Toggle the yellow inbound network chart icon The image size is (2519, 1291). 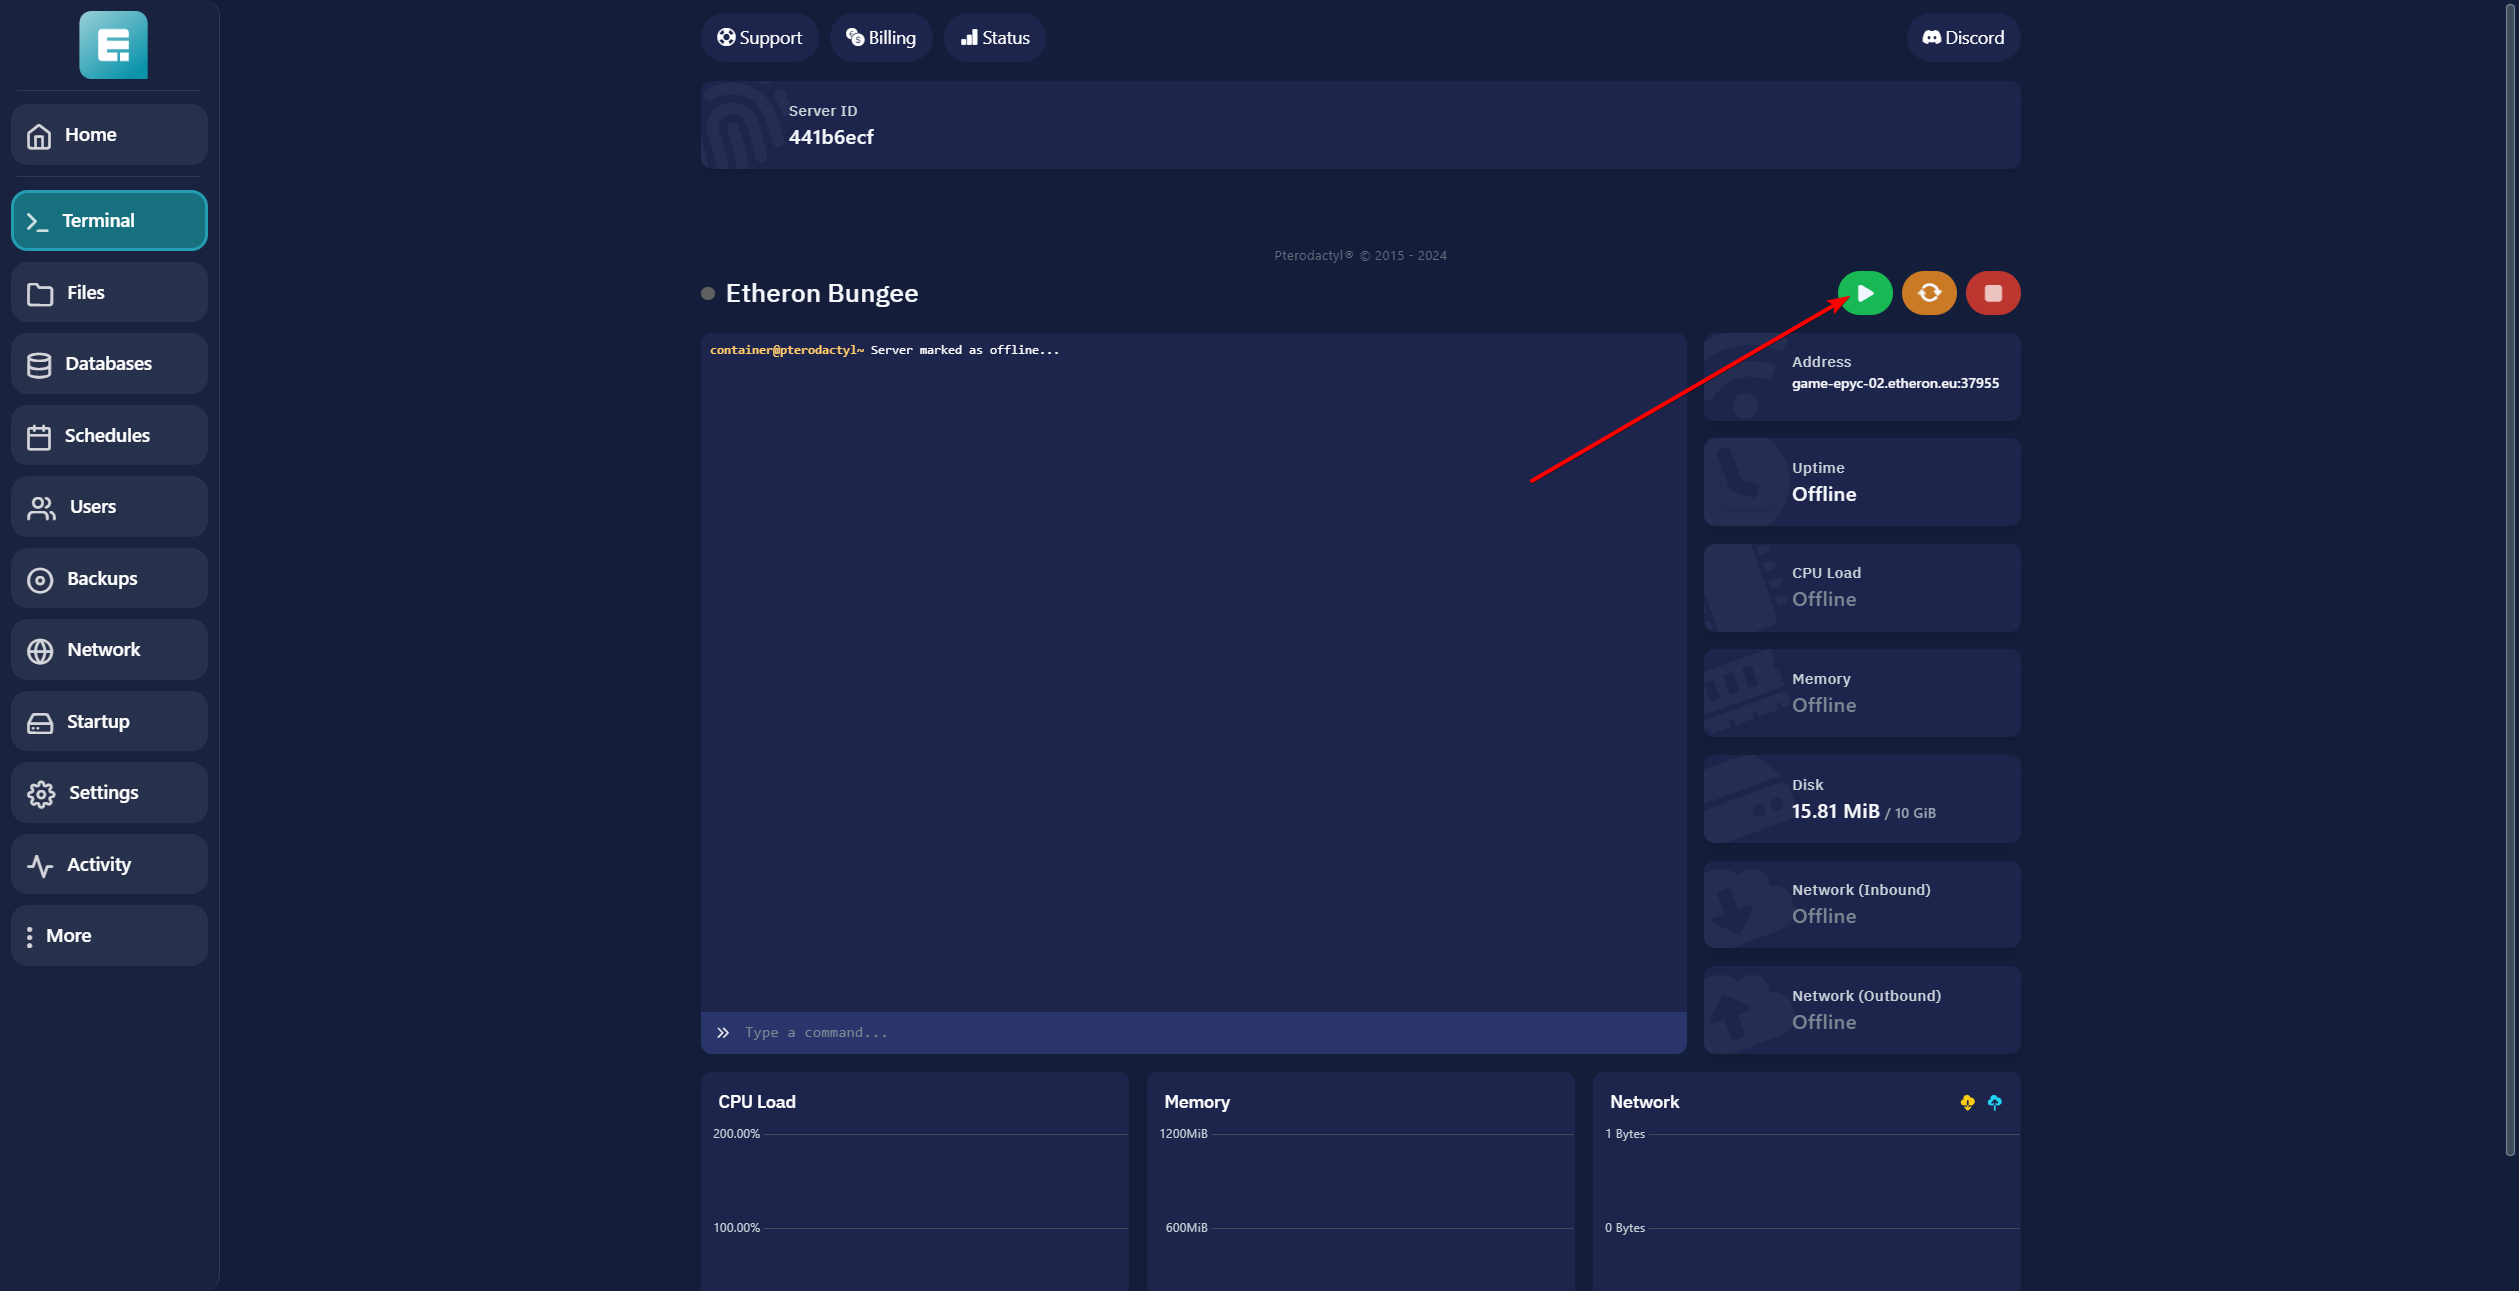(x=1967, y=1102)
